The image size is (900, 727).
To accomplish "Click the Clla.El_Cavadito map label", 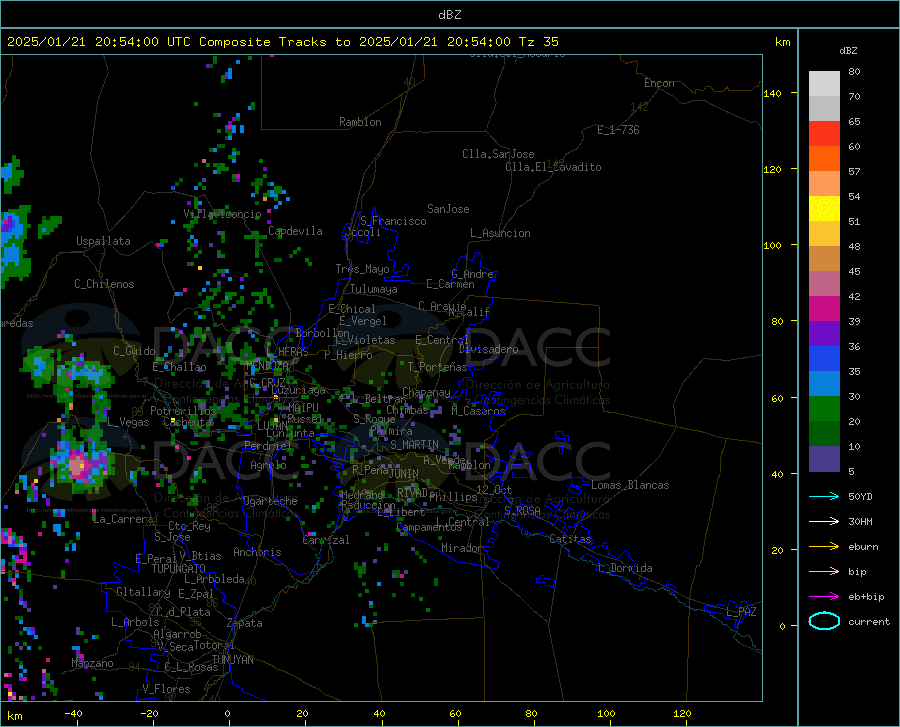I will 553,167.
